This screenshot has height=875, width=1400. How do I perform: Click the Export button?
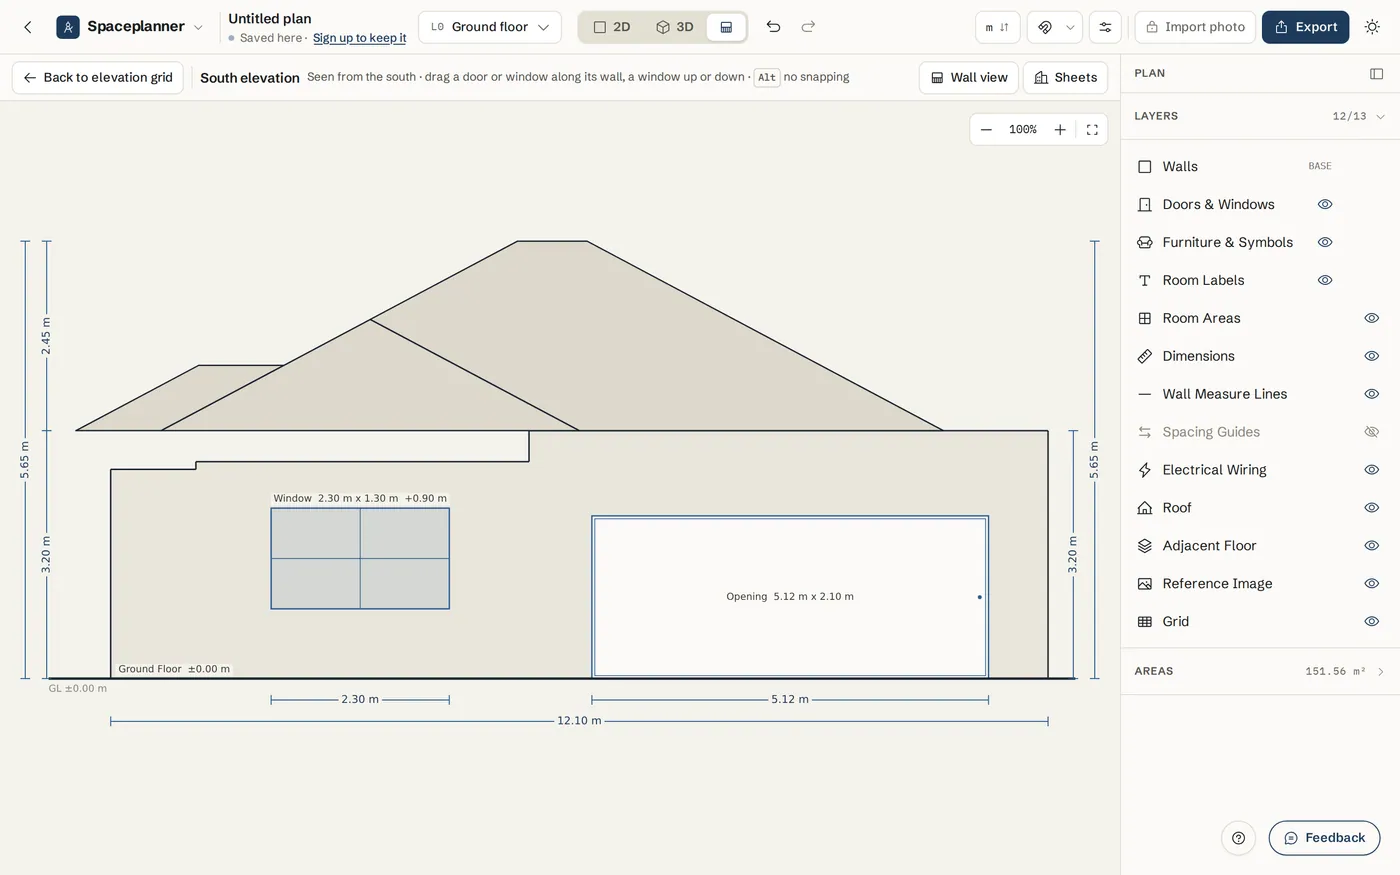tap(1305, 27)
